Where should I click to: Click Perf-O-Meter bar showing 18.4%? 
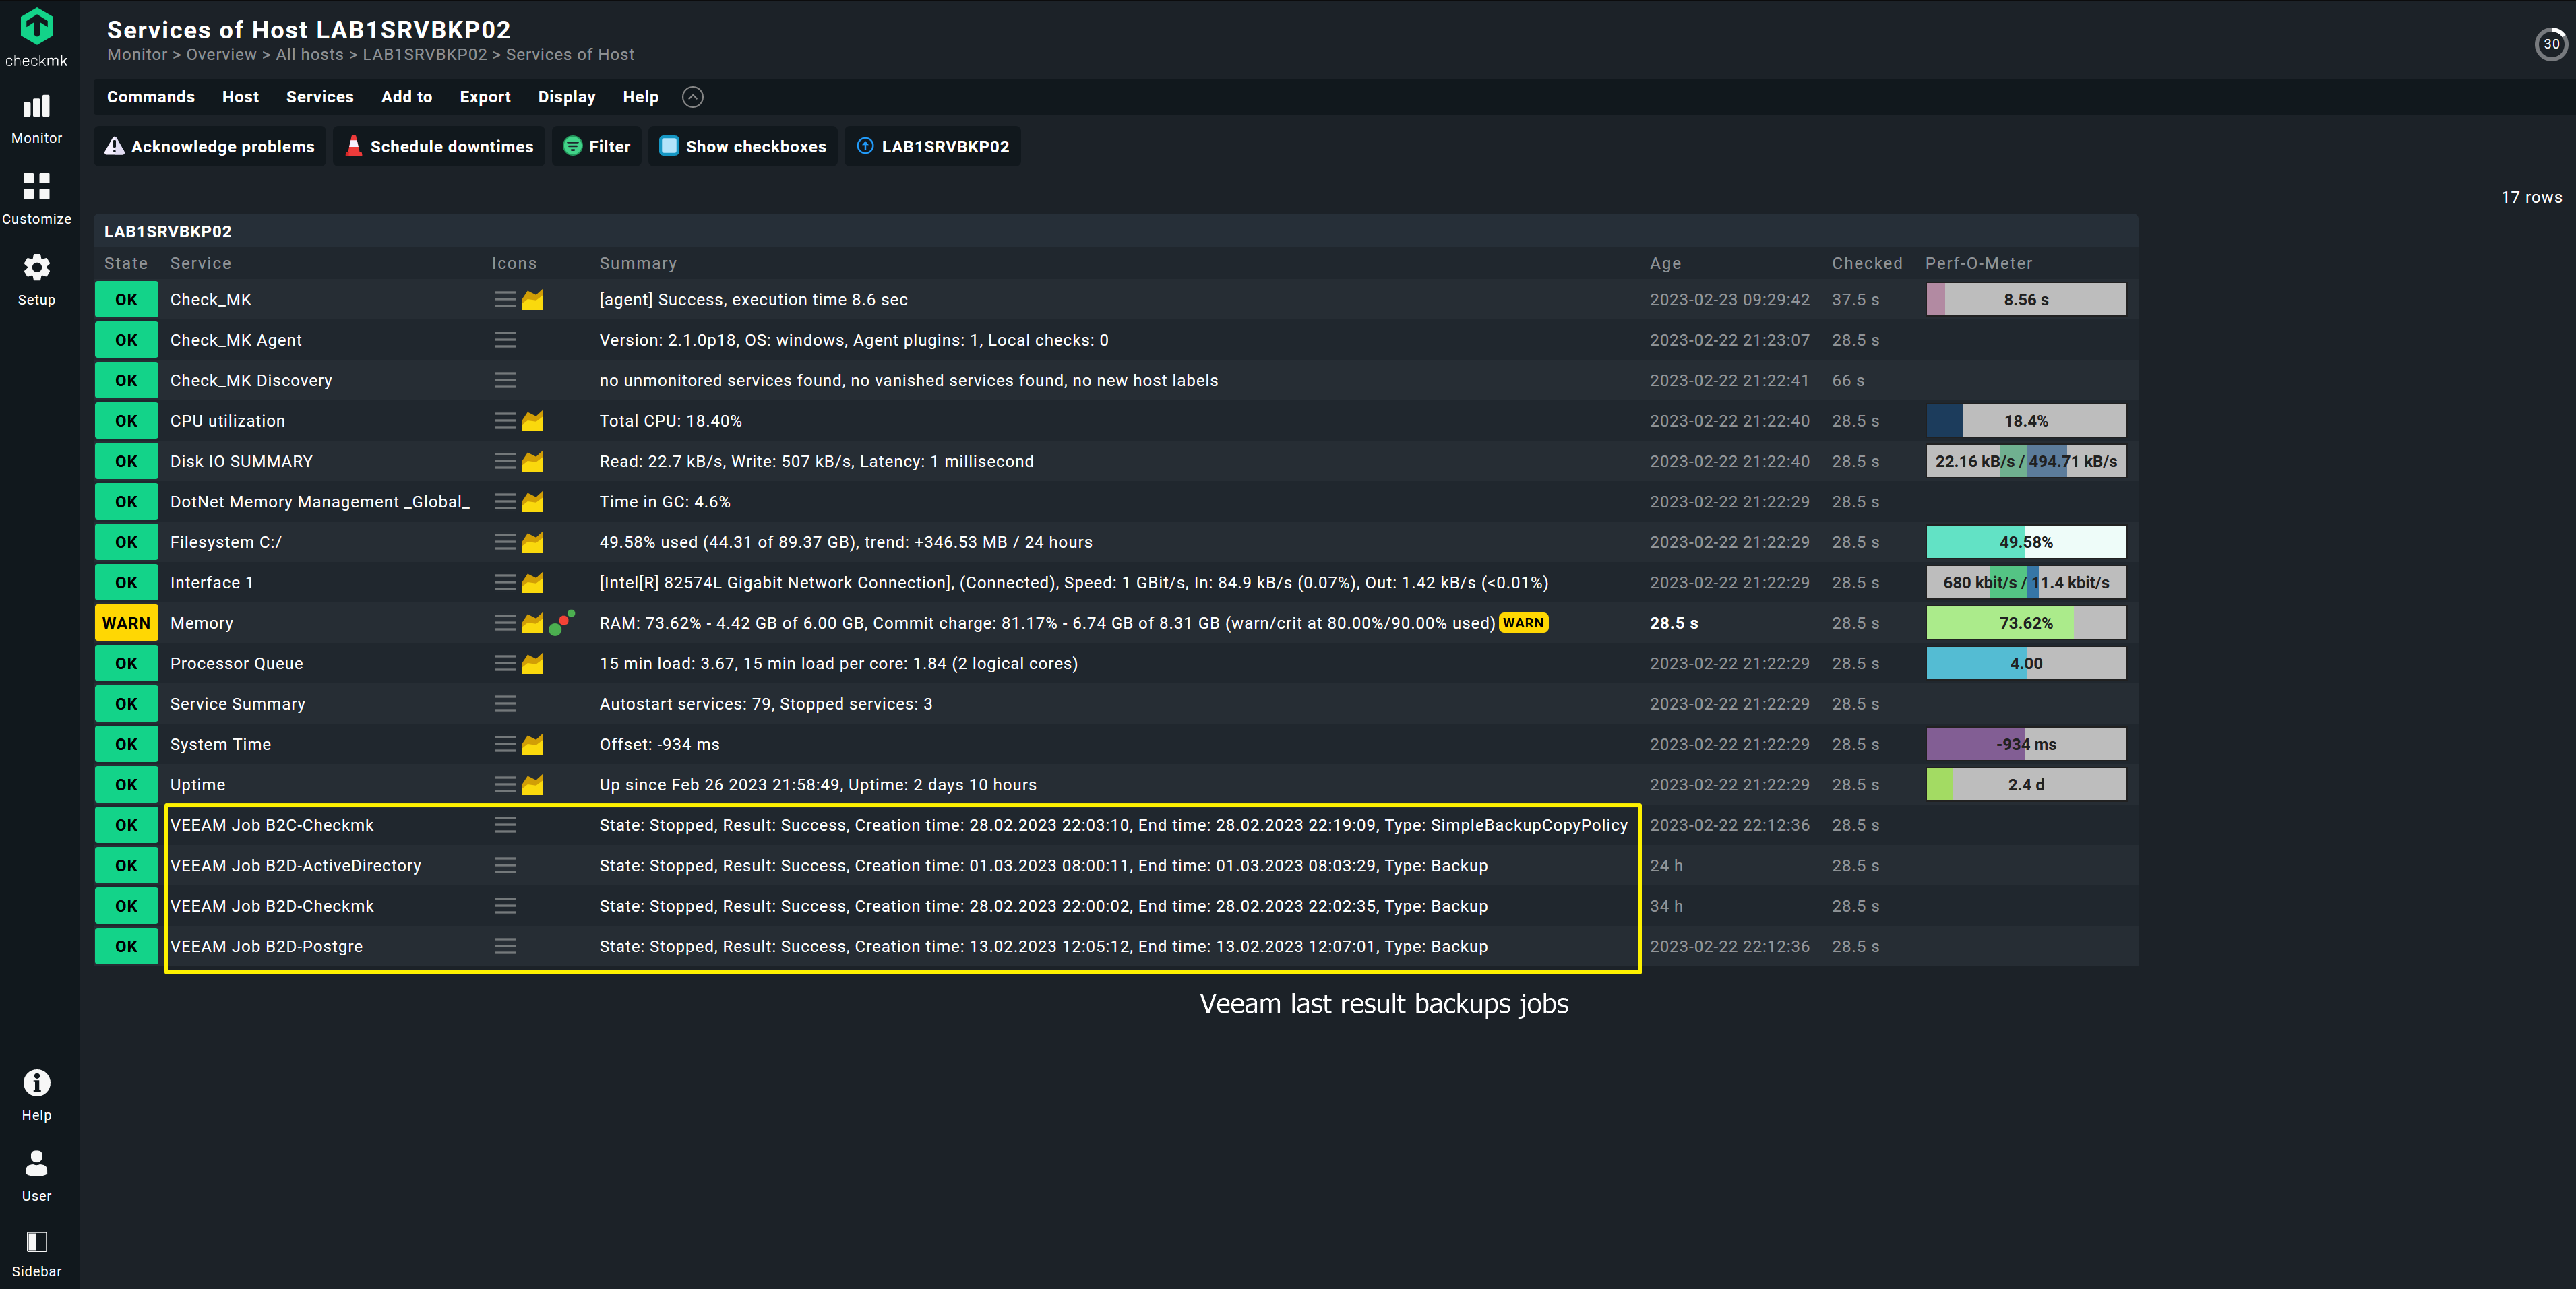2026,421
